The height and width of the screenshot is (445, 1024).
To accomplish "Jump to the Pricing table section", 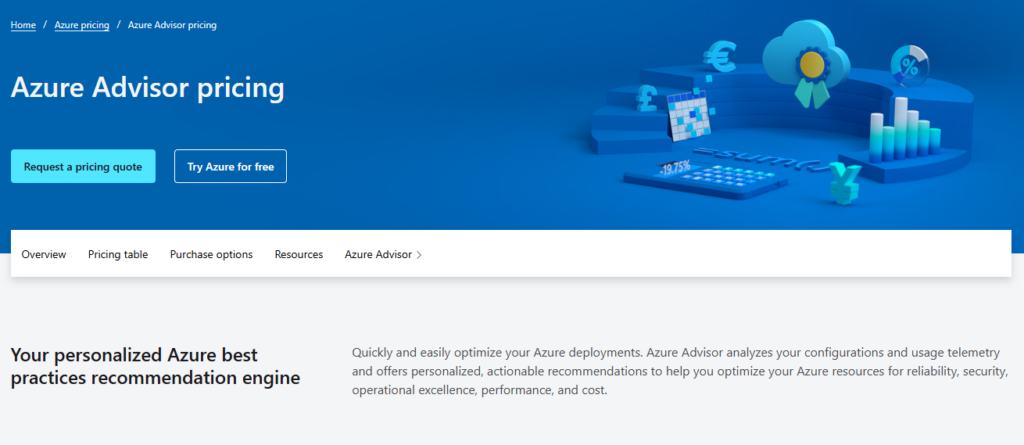I will tap(118, 254).
